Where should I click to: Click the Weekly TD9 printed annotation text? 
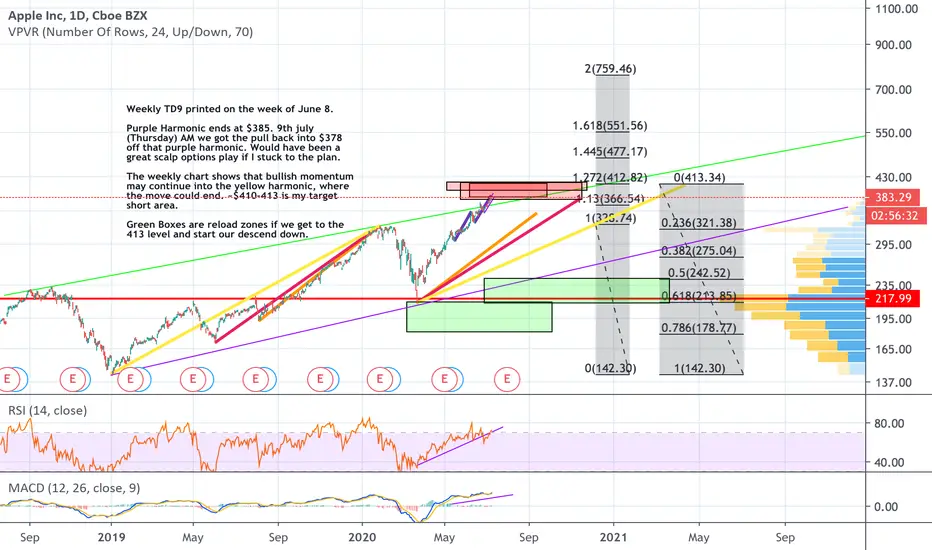[x=230, y=109]
